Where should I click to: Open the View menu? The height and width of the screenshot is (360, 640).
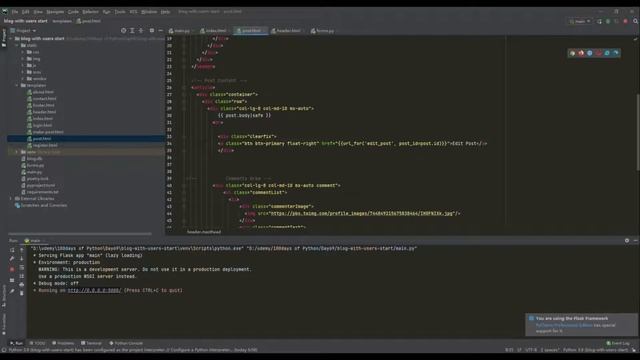pos(38,12)
